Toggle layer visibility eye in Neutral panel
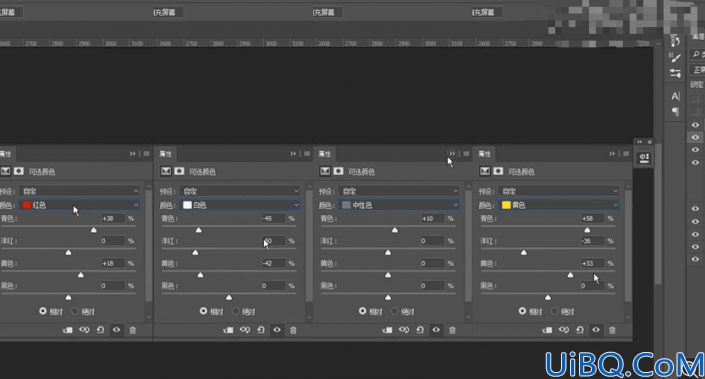705x379 pixels. [x=436, y=330]
